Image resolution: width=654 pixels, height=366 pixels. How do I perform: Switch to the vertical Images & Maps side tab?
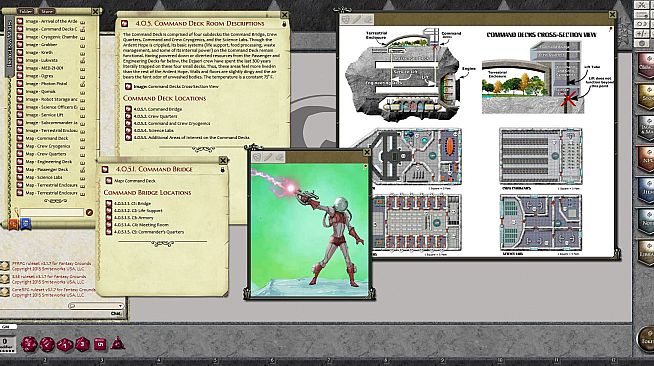click(x=10, y=47)
